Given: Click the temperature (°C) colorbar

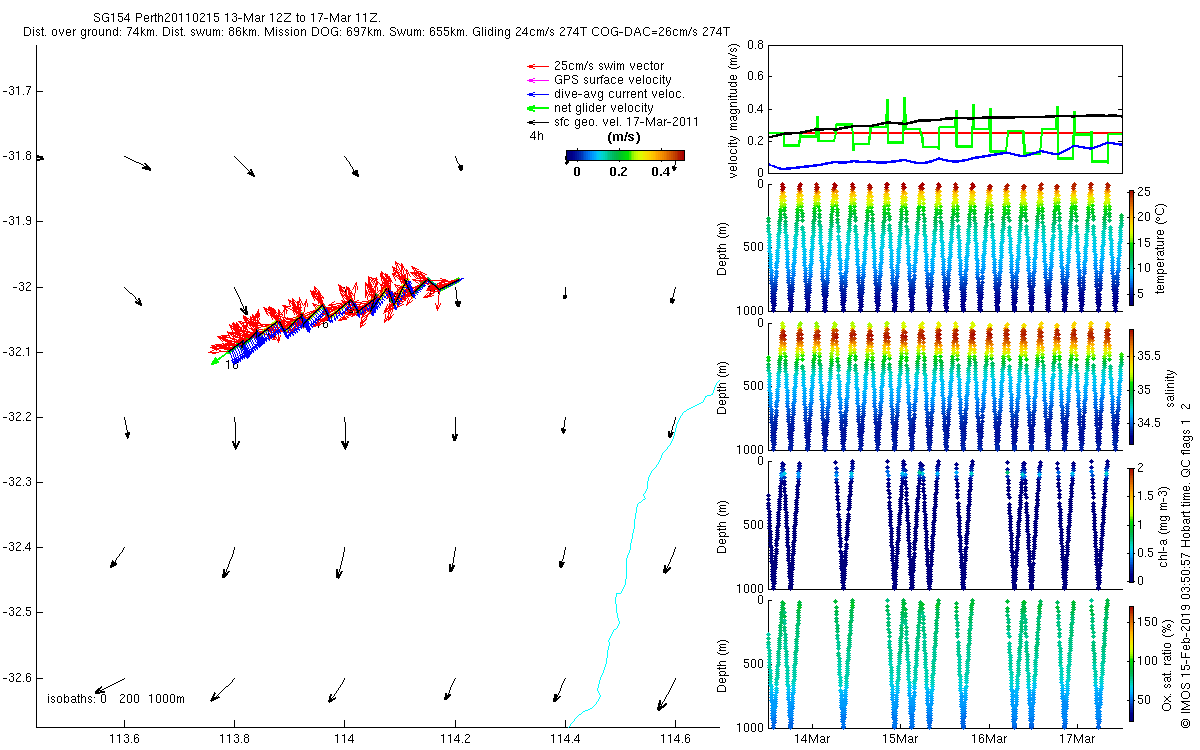Looking at the screenshot, I should point(1131,247).
